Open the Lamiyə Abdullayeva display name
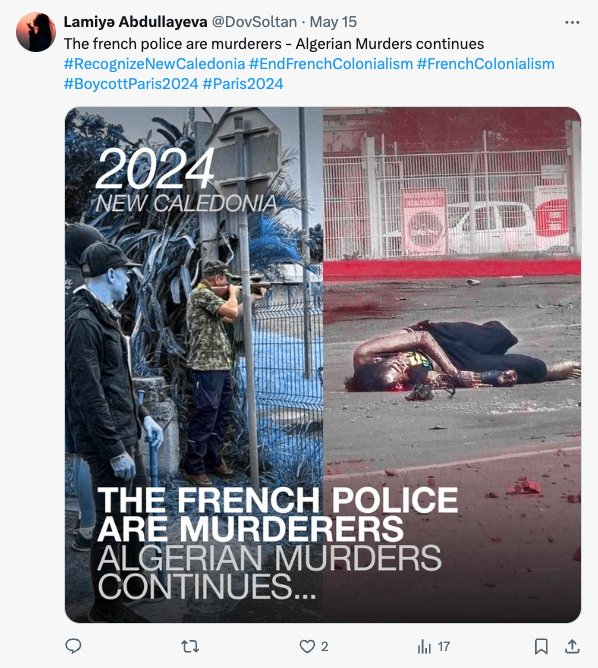 pyautogui.click(x=135, y=22)
